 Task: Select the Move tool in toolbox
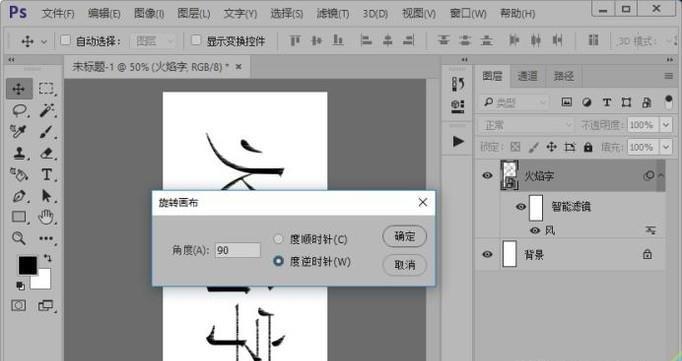click(19, 89)
